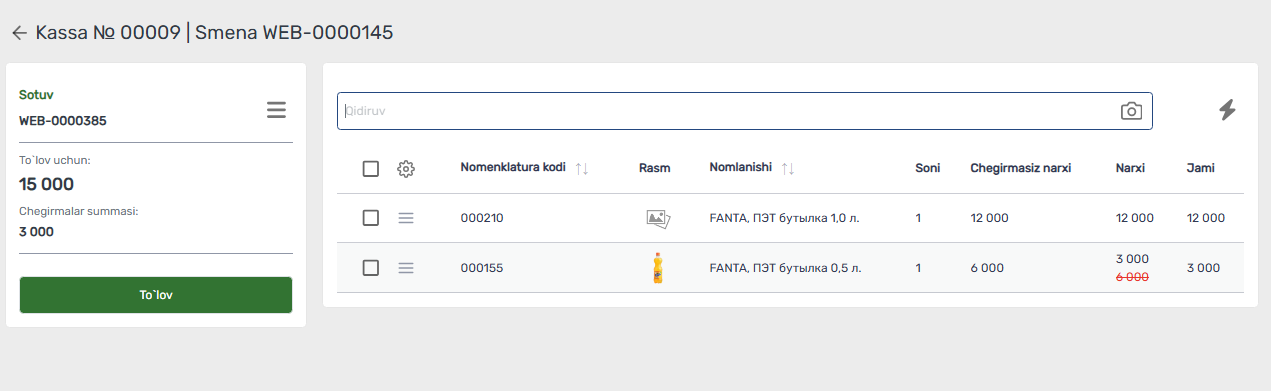Viewport: 1271px width, 391px height.
Task: Click the Fanta bottle thumbnail for 000155
Action: pos(657,268)
